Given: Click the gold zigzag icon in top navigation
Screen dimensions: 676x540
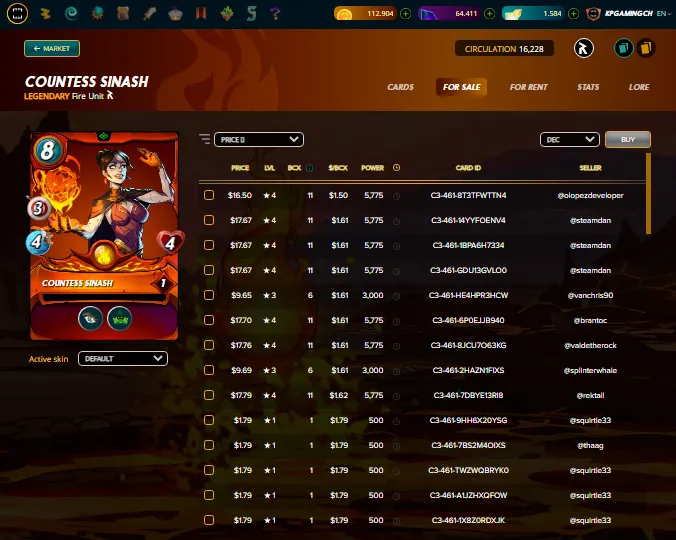Looking at the screenshot, I should pyautogui.click(x=45, y=13).
